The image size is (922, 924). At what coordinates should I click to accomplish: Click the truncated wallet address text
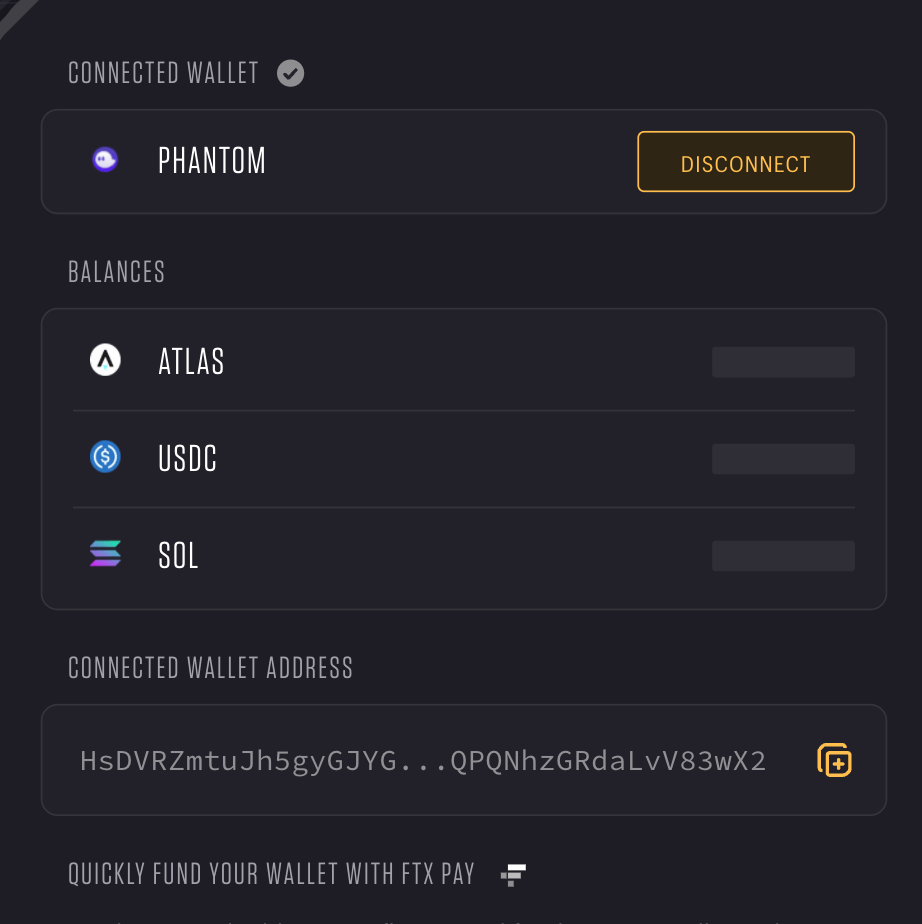click(x=423, y=761)
